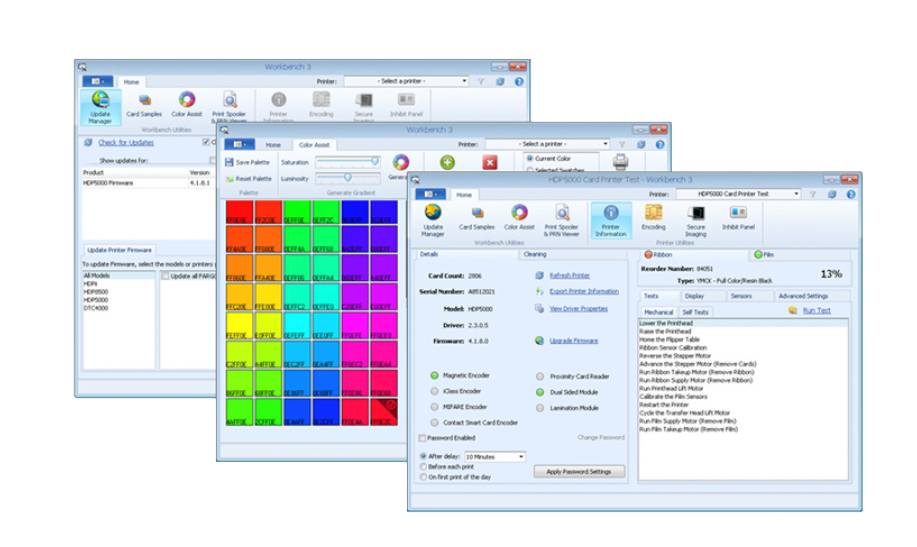Screen dimensions: 917x547
Task: Select Home the Flipper Table test
Action: coord(669,339)
